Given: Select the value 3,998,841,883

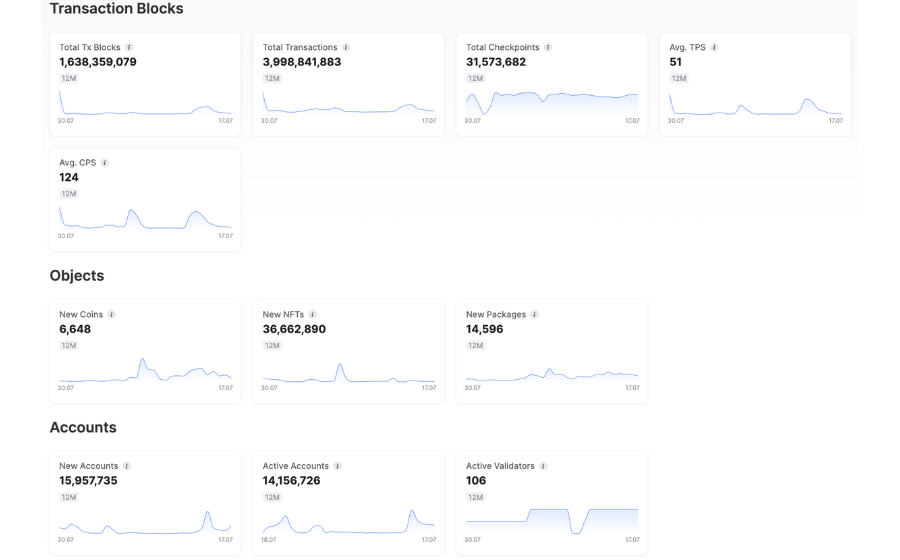Looking at the screenshot, I should pyautogui.click(x=302, y=62).
